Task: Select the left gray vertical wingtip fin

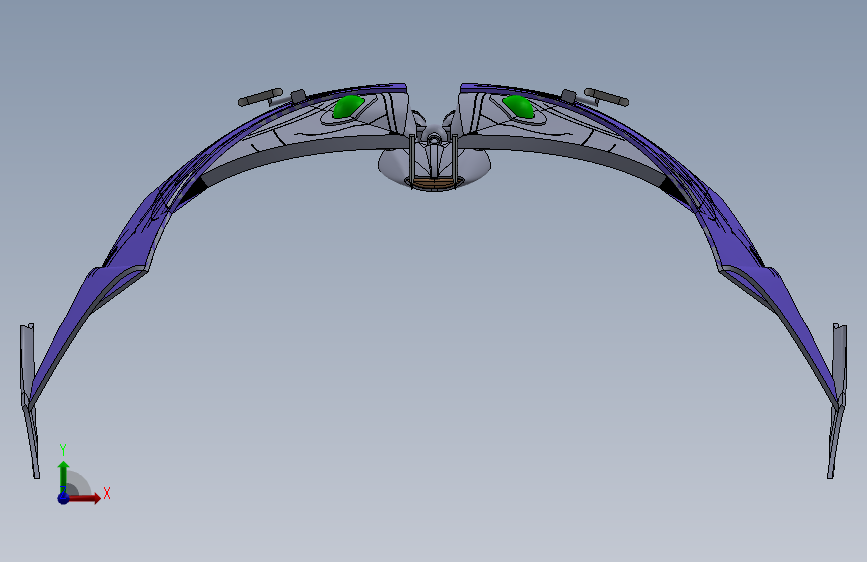Action: point(29,400)
